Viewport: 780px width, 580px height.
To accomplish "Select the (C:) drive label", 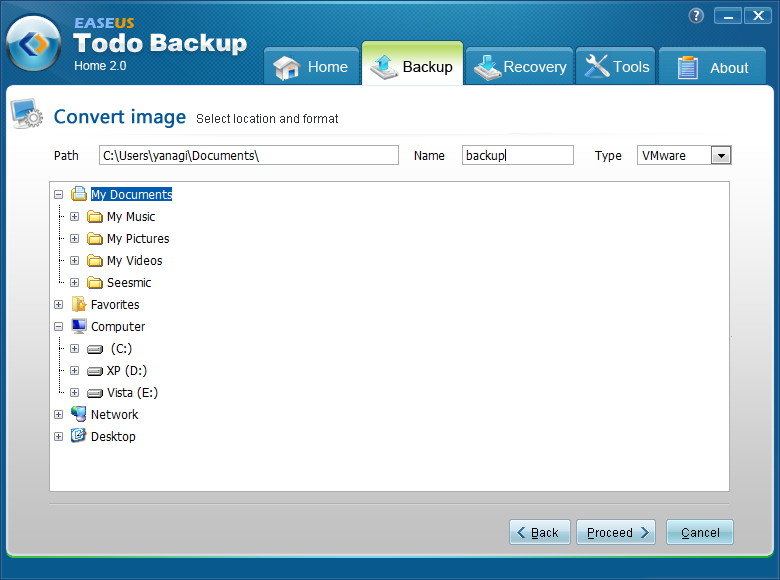I will point(121,348).
